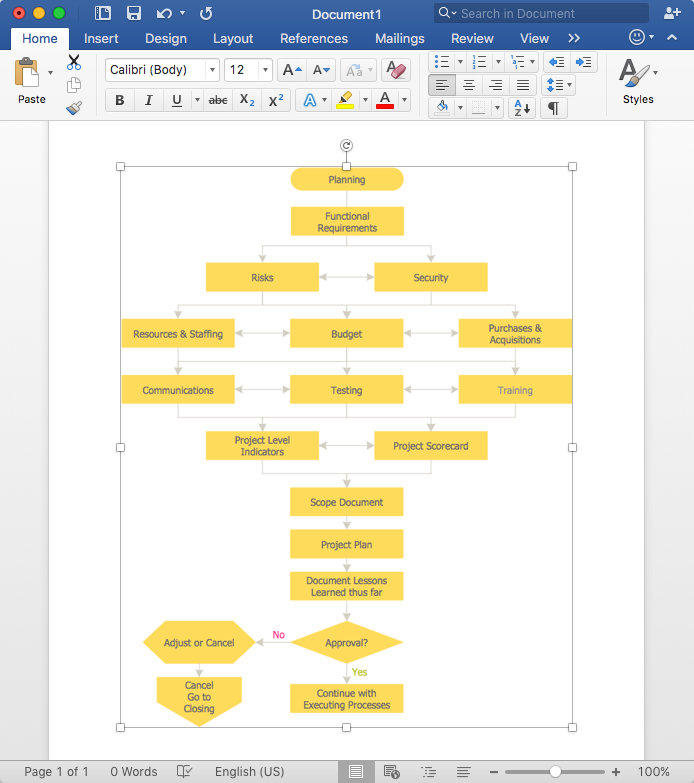Click the English (US) language indicator
Image resolution: width=694 pixels, height=783 pixels.
[x=250, y=772]
